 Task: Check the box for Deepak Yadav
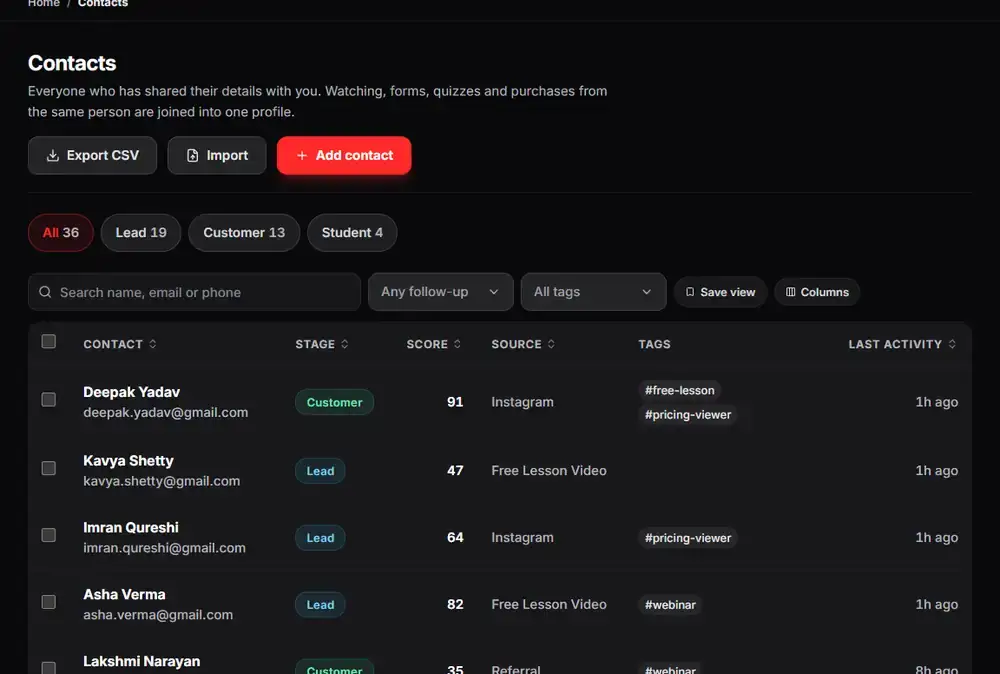pyautogui.click(x=48, y=400)
